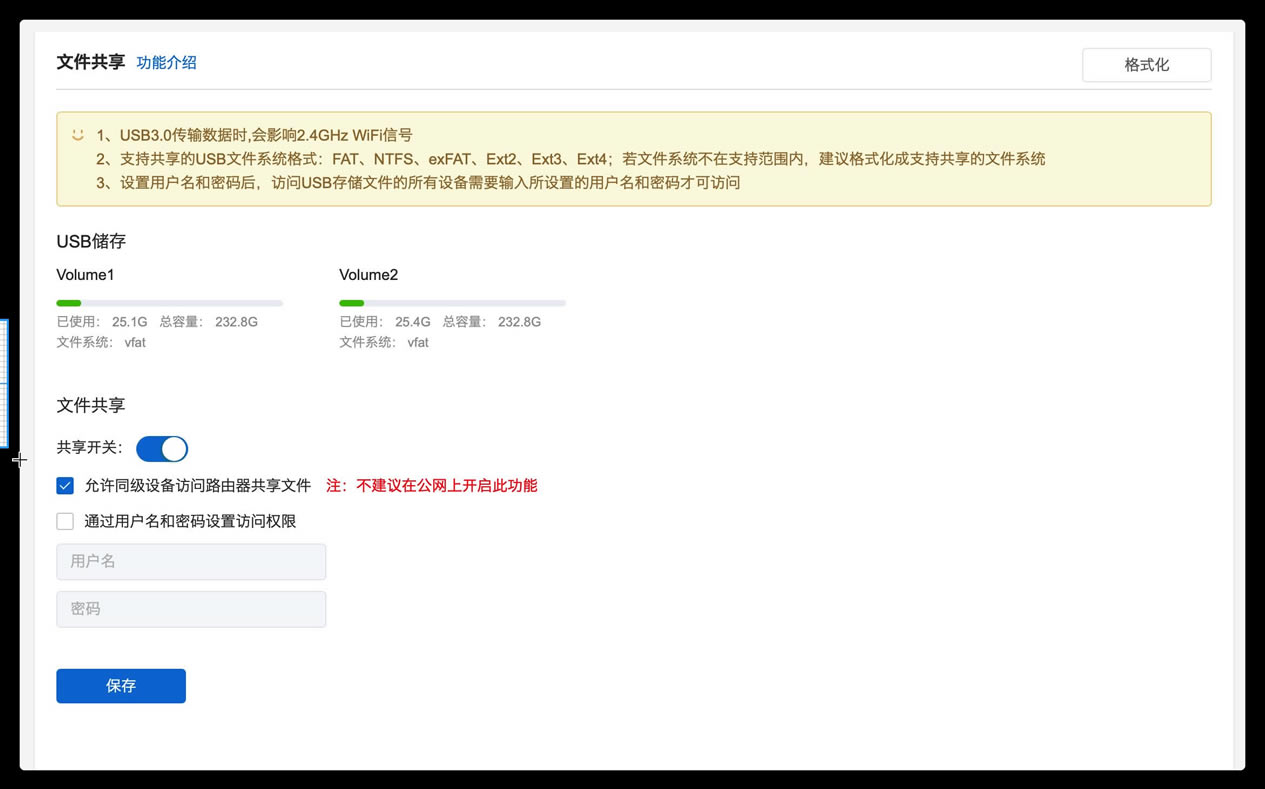Click the 共享开关 label
Screen dimensions: 1265x789
[90, 448]
